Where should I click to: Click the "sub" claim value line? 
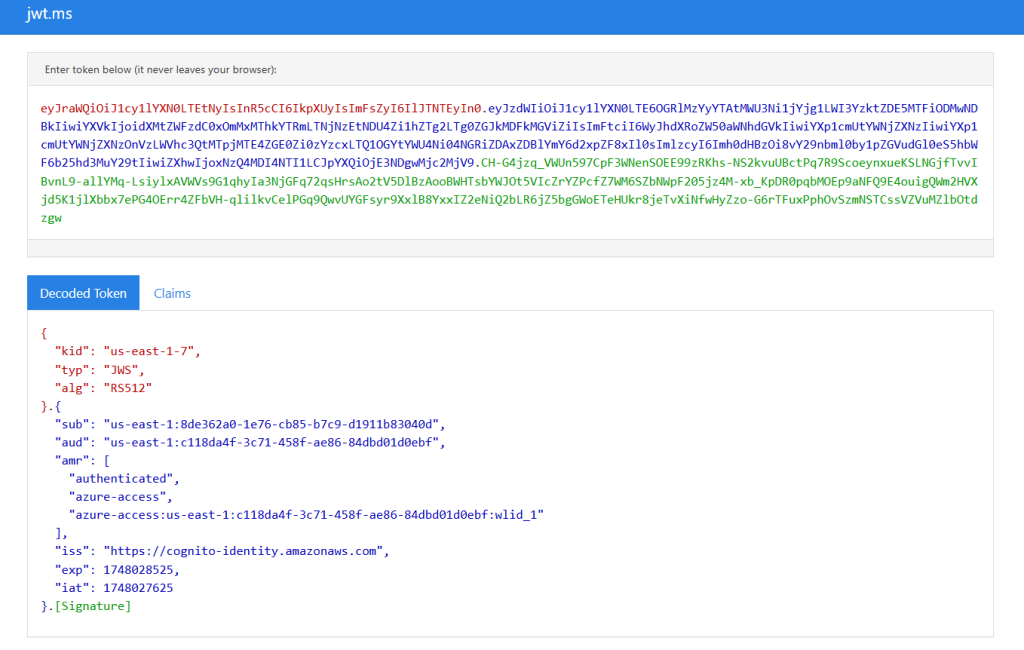click(x=250, y=425)
